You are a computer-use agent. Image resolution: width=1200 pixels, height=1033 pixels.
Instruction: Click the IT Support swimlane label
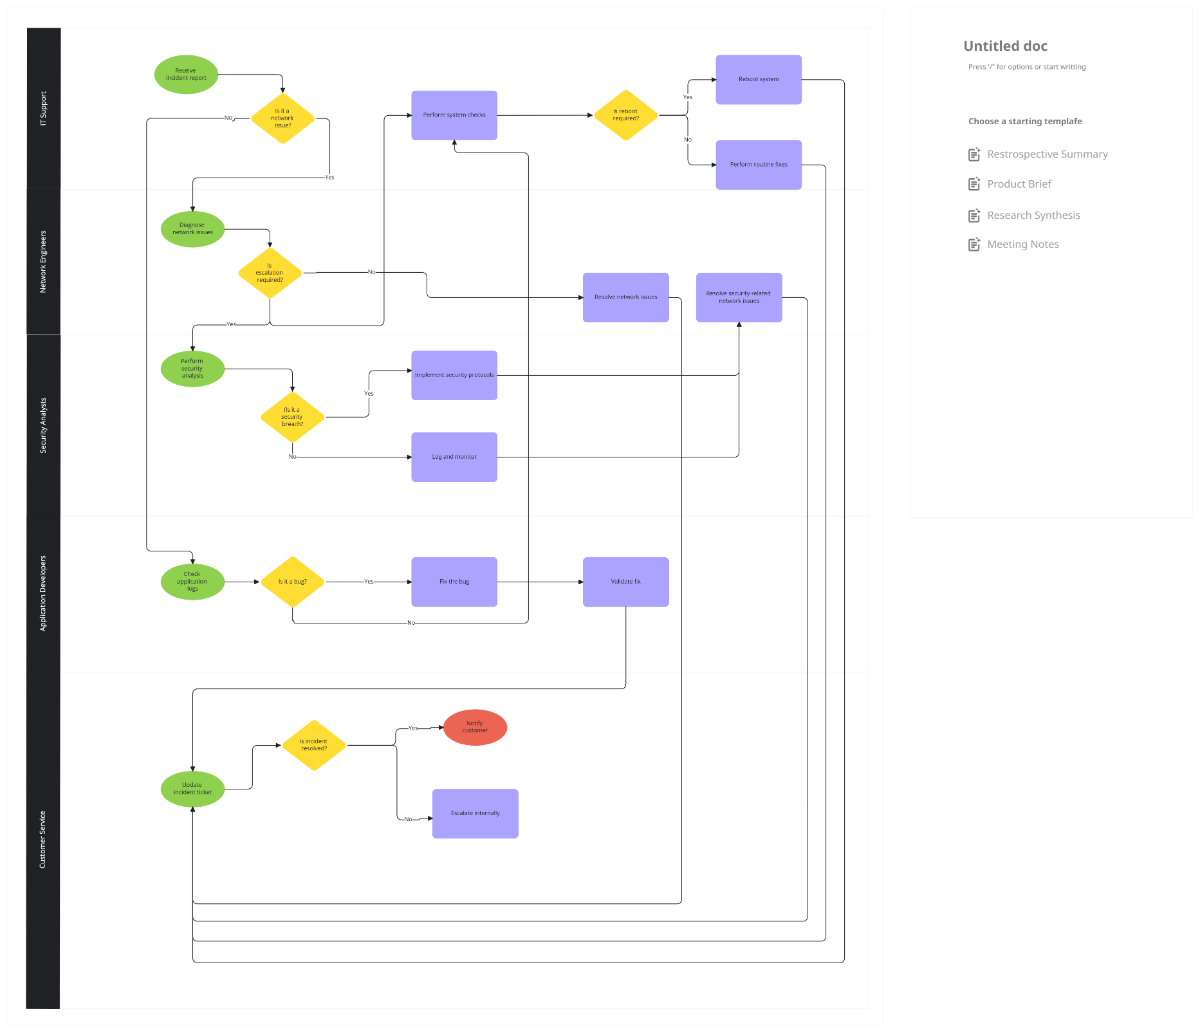point(43,107)
